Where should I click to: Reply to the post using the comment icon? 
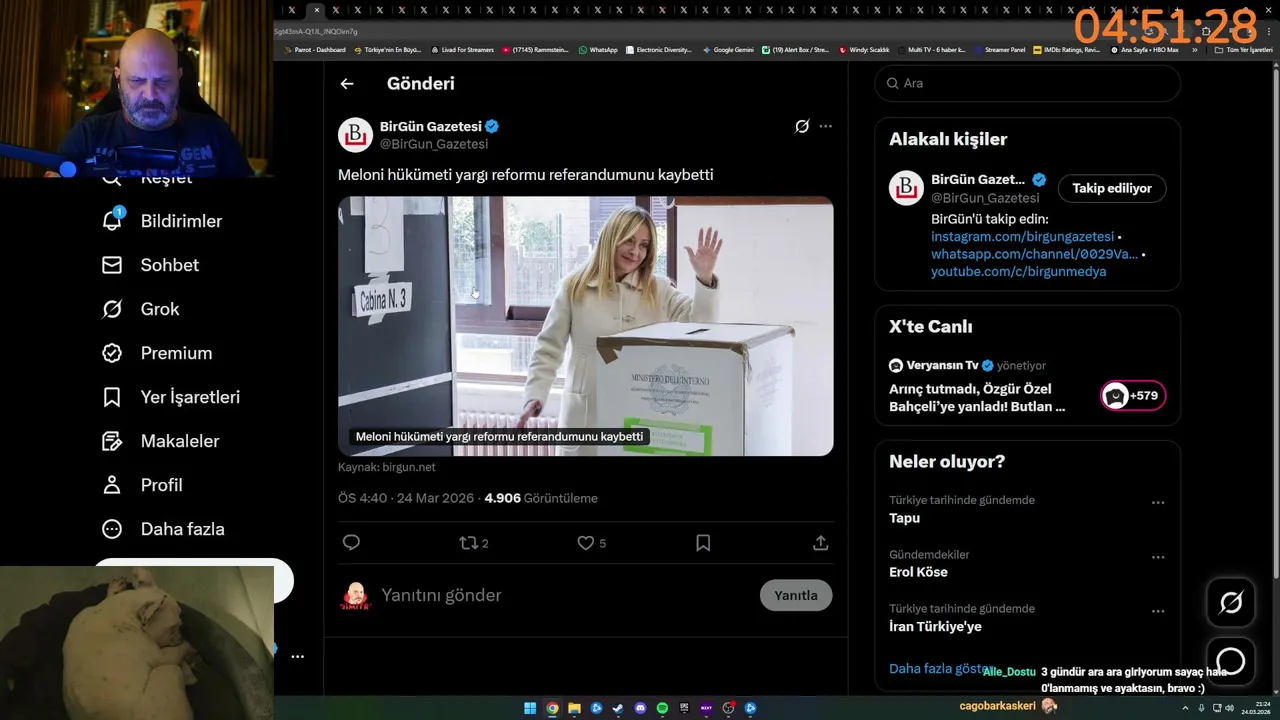[x=351, y=543]
